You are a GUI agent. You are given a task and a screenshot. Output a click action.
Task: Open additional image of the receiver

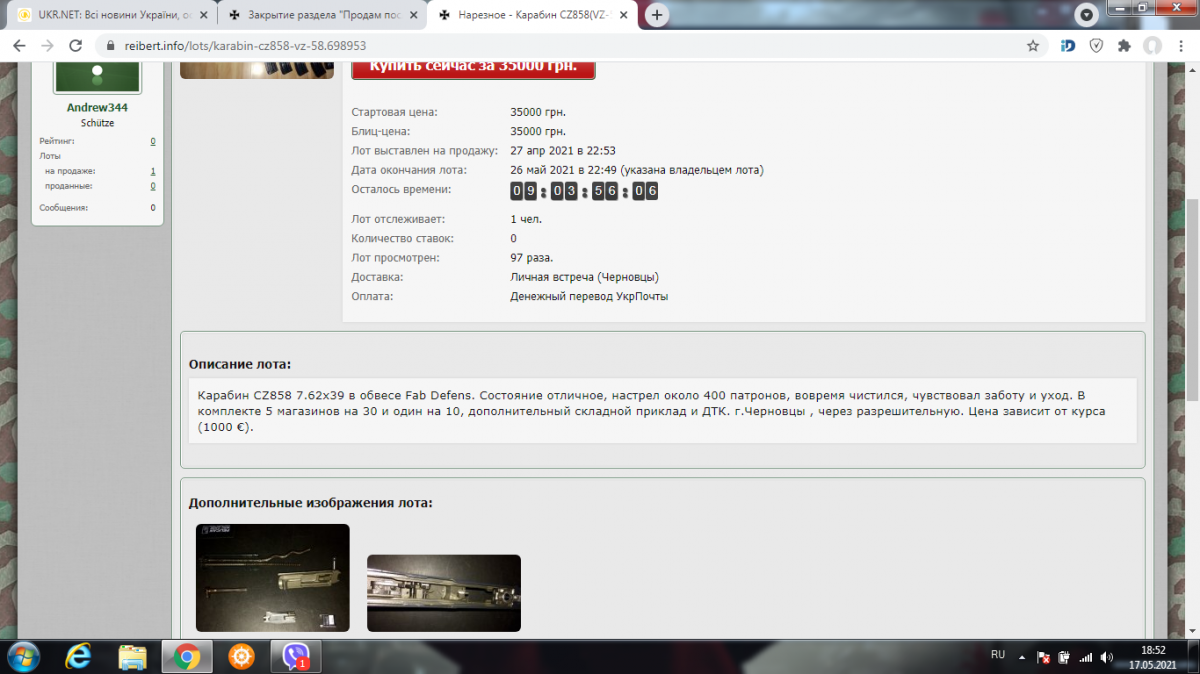coord(444,593)
